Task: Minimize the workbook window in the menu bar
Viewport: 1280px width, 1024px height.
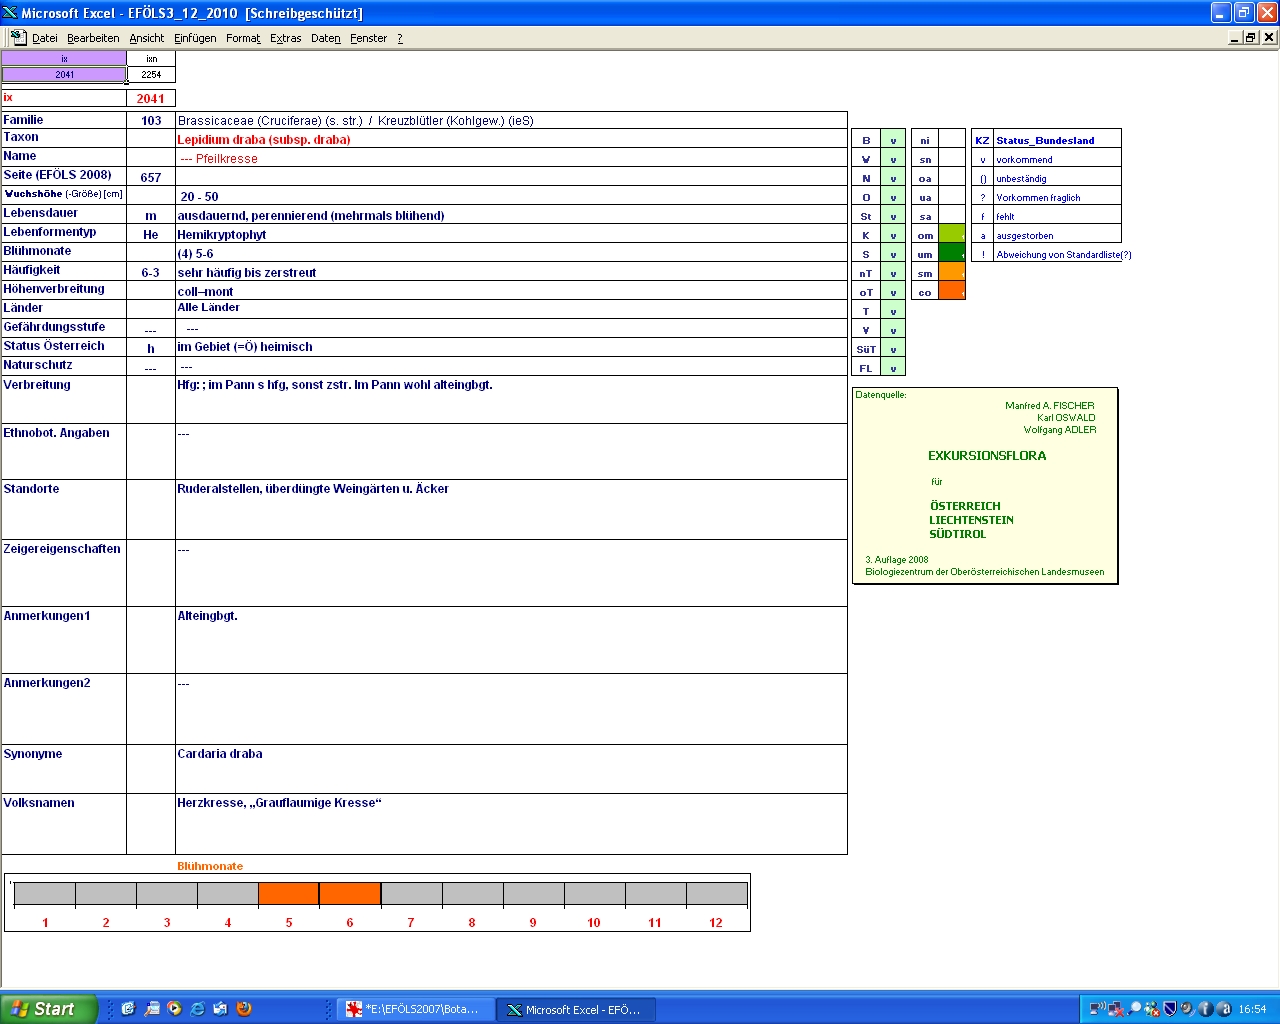Action: pyautogui.click(x=1235, y=37)
